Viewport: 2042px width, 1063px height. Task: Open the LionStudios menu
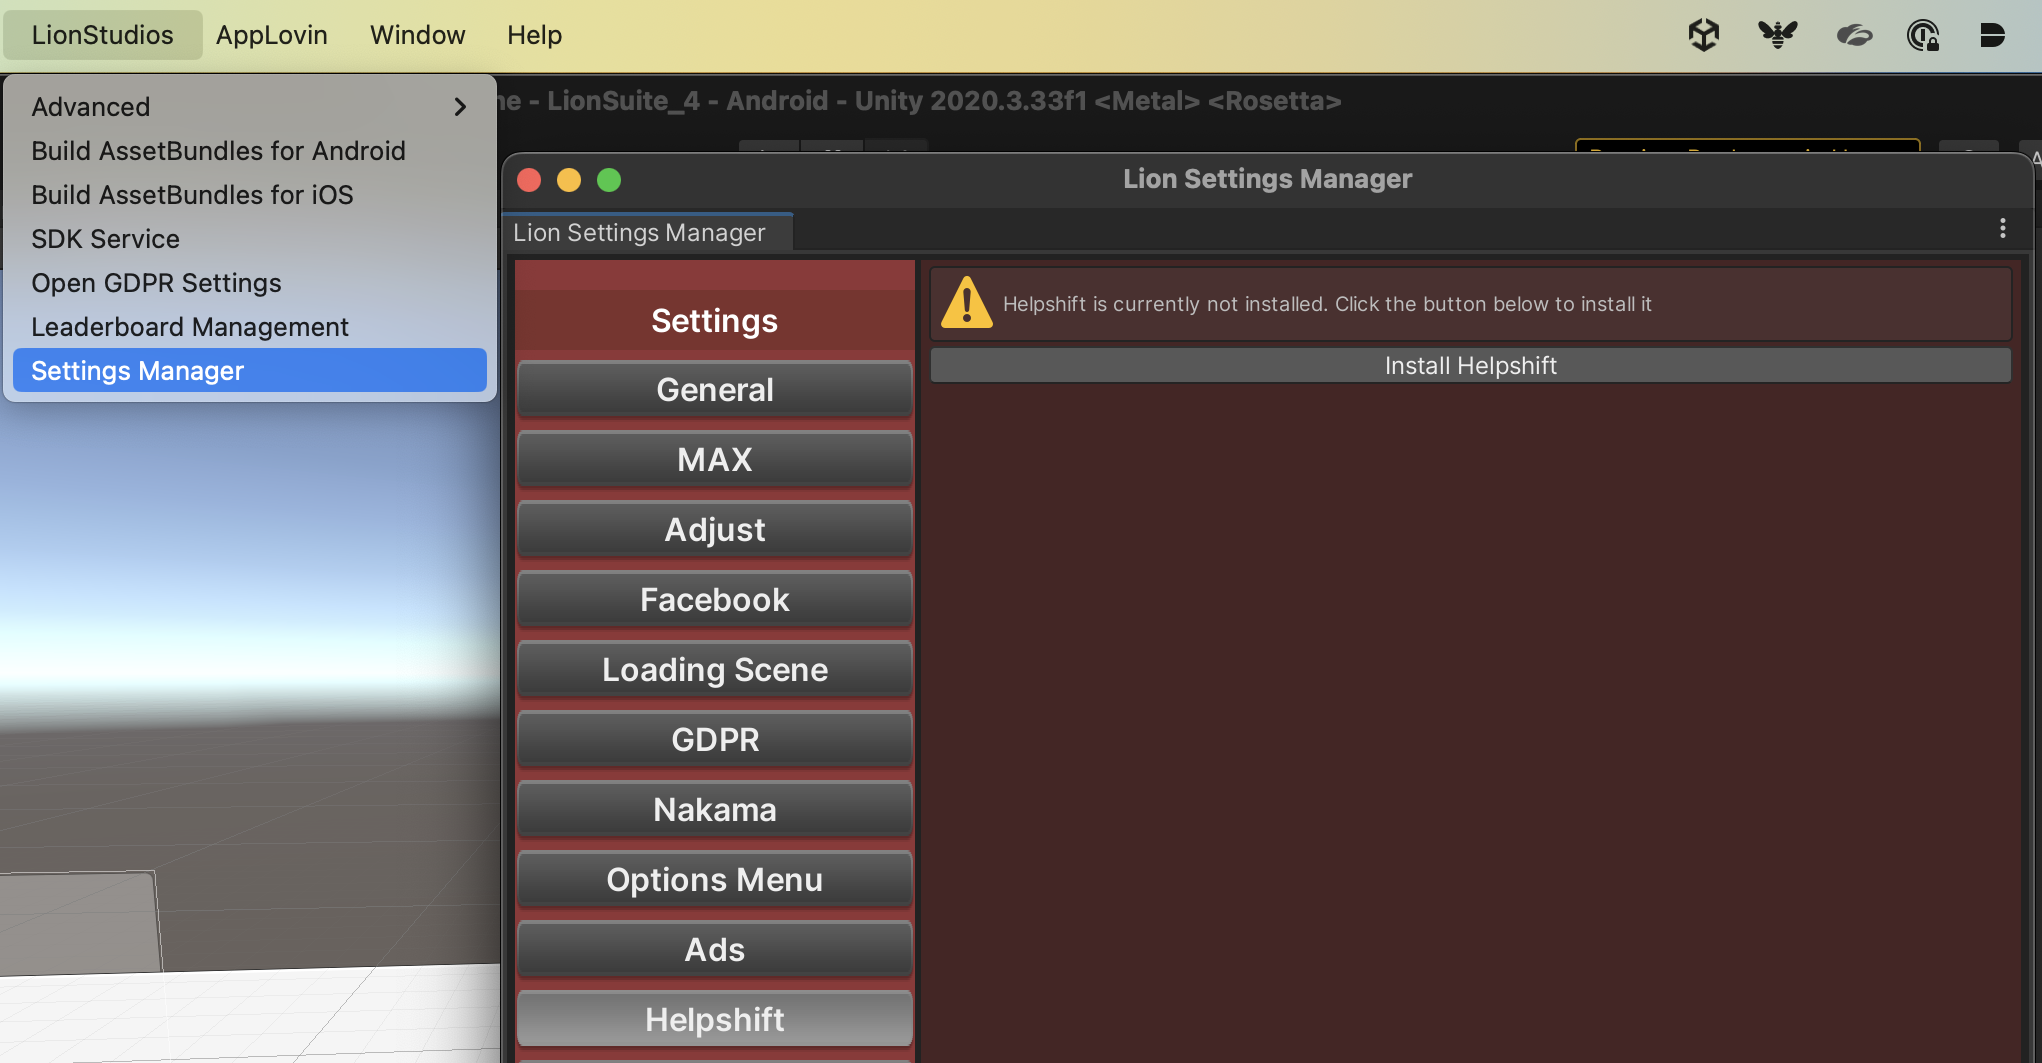(x=103, y=35)
